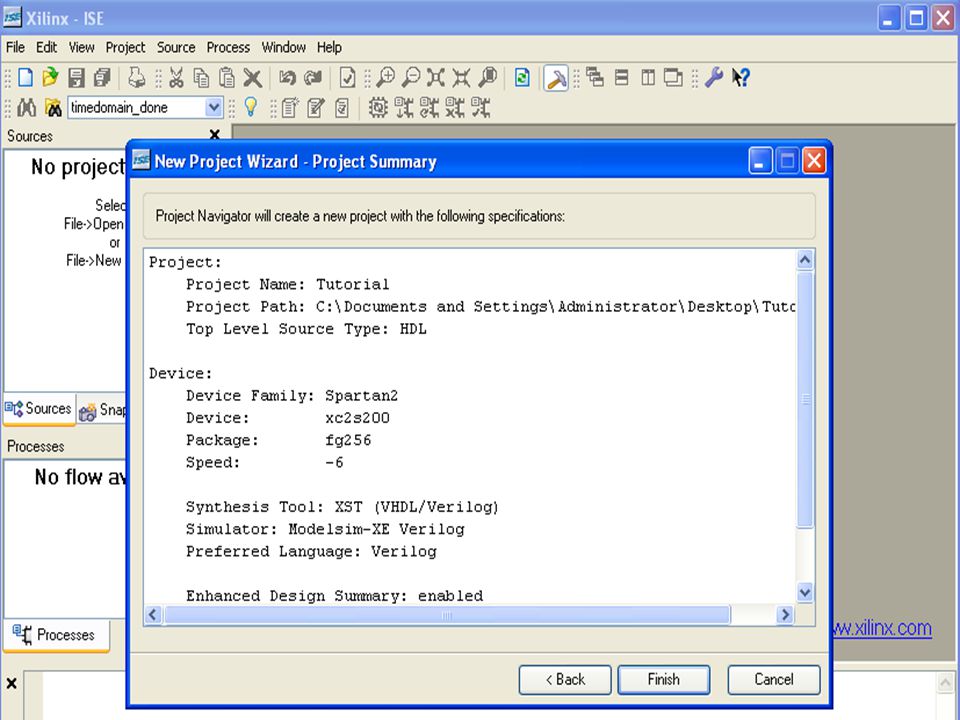
Task: Click the Copy icon
Action: (201, 78)
